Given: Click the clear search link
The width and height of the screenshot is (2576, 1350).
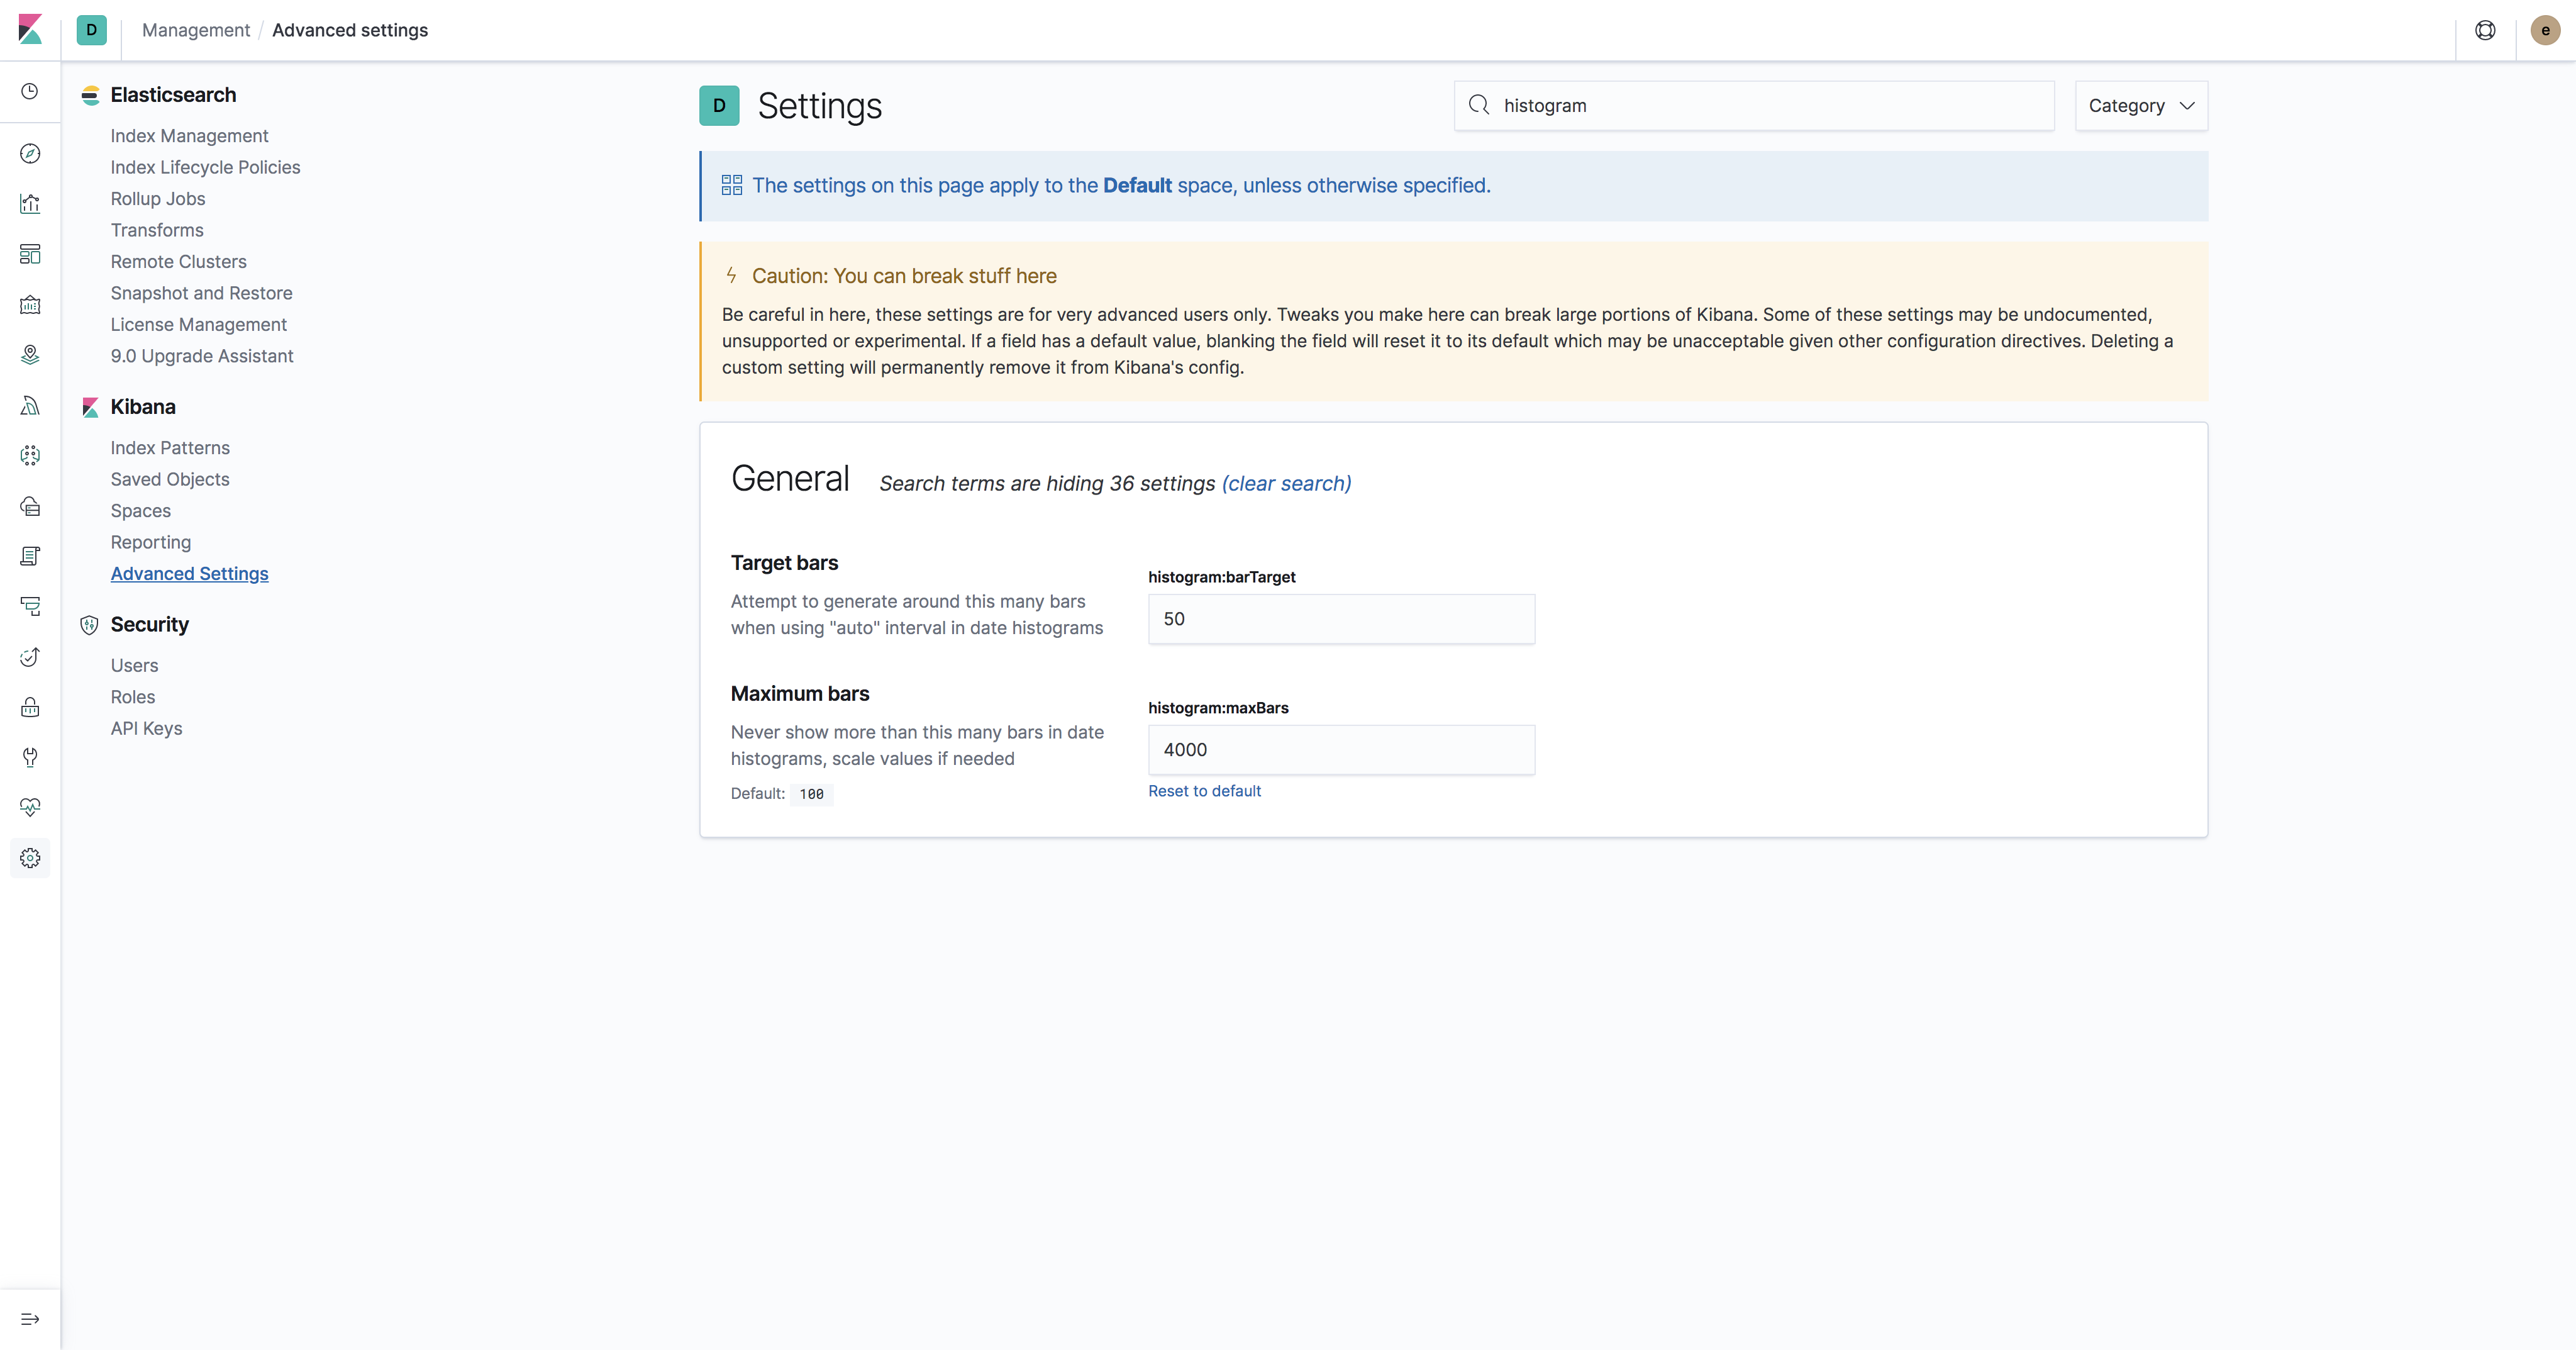Looking at the screenshot, I should pos(1286,483).
